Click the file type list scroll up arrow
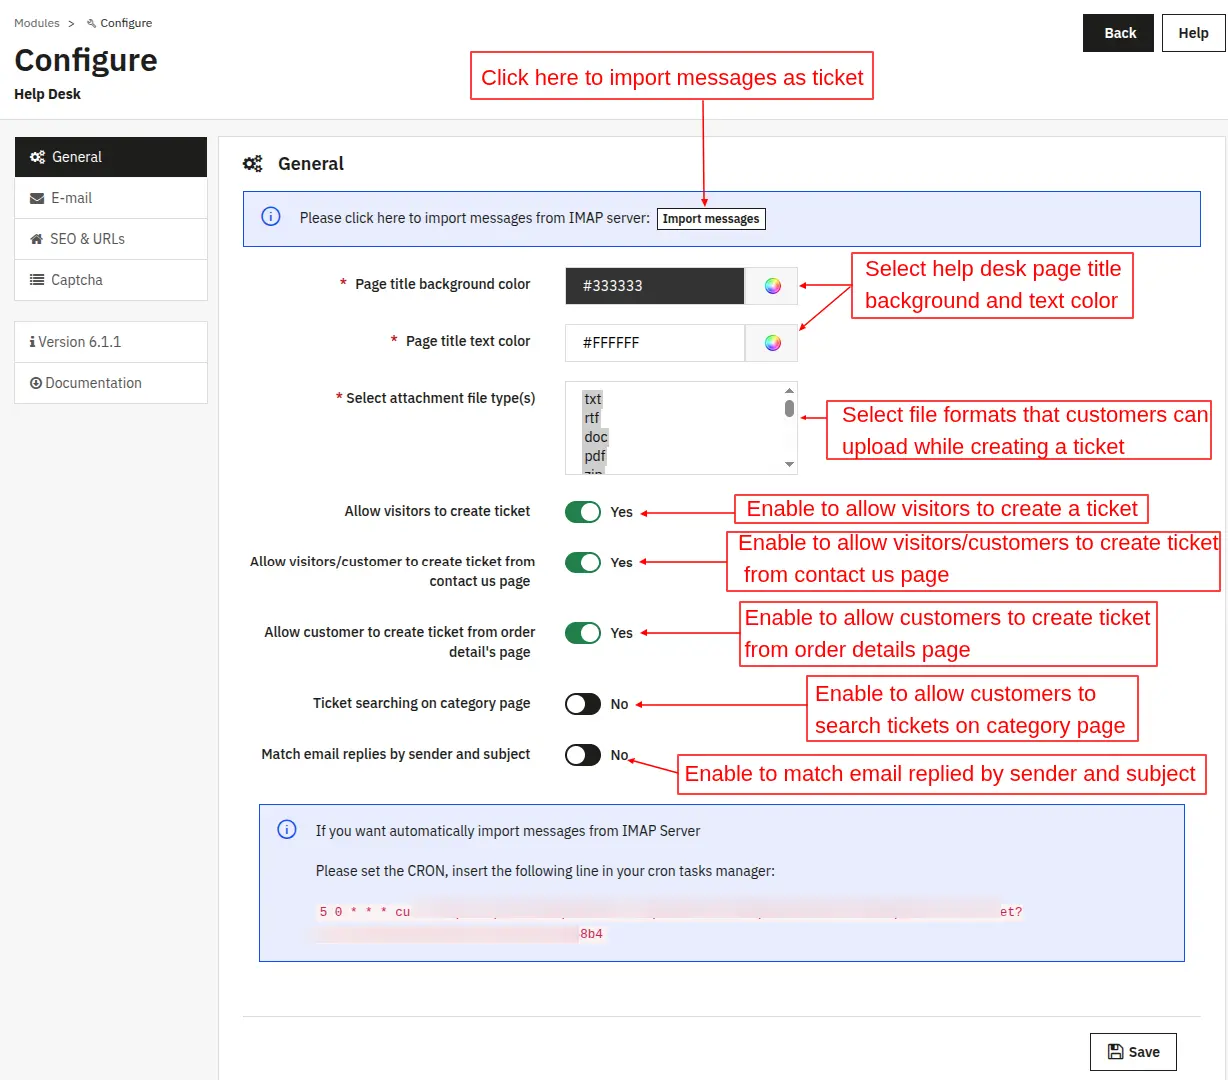This screenshot has height=1080, width=1228. coord(789,390)
